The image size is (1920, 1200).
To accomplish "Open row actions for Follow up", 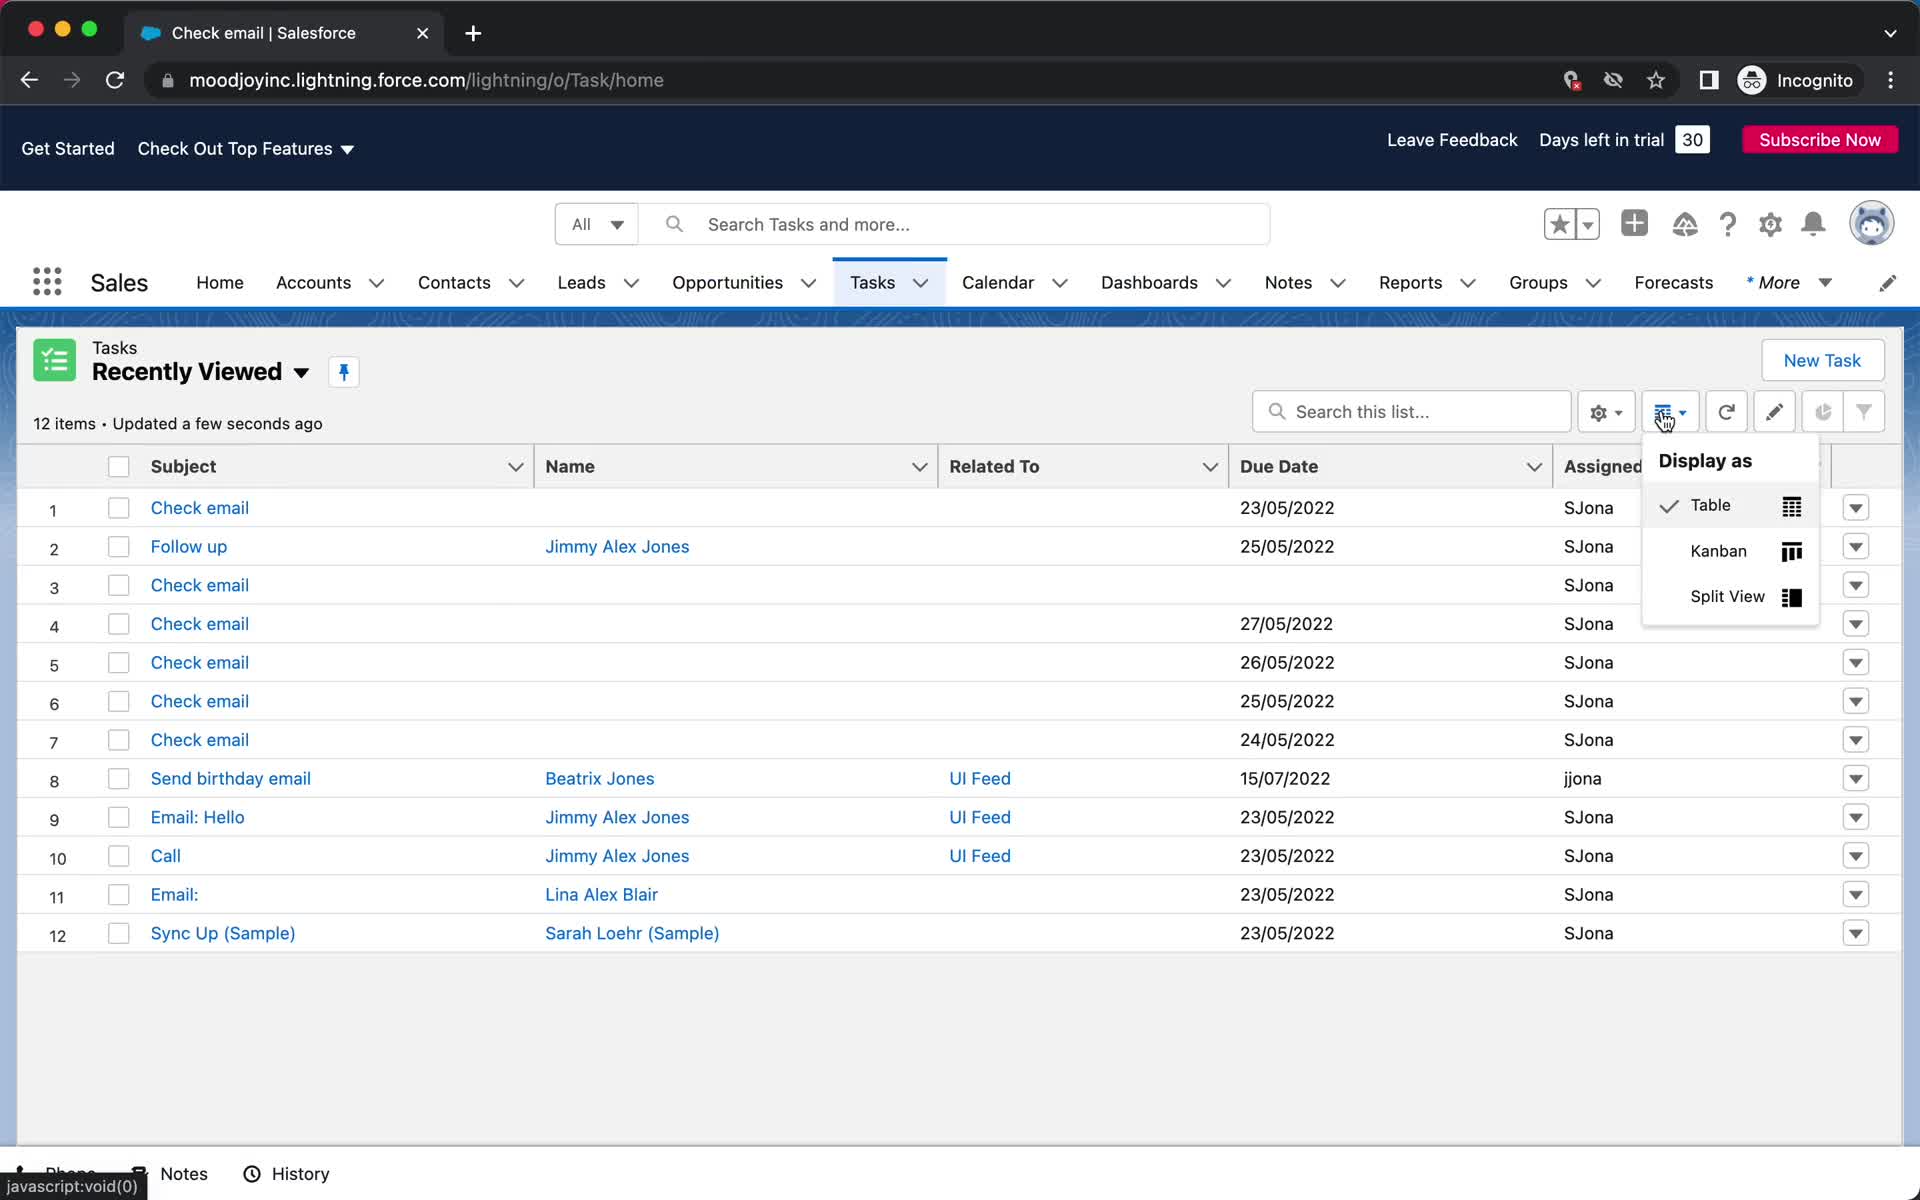I will point(1856,547).
